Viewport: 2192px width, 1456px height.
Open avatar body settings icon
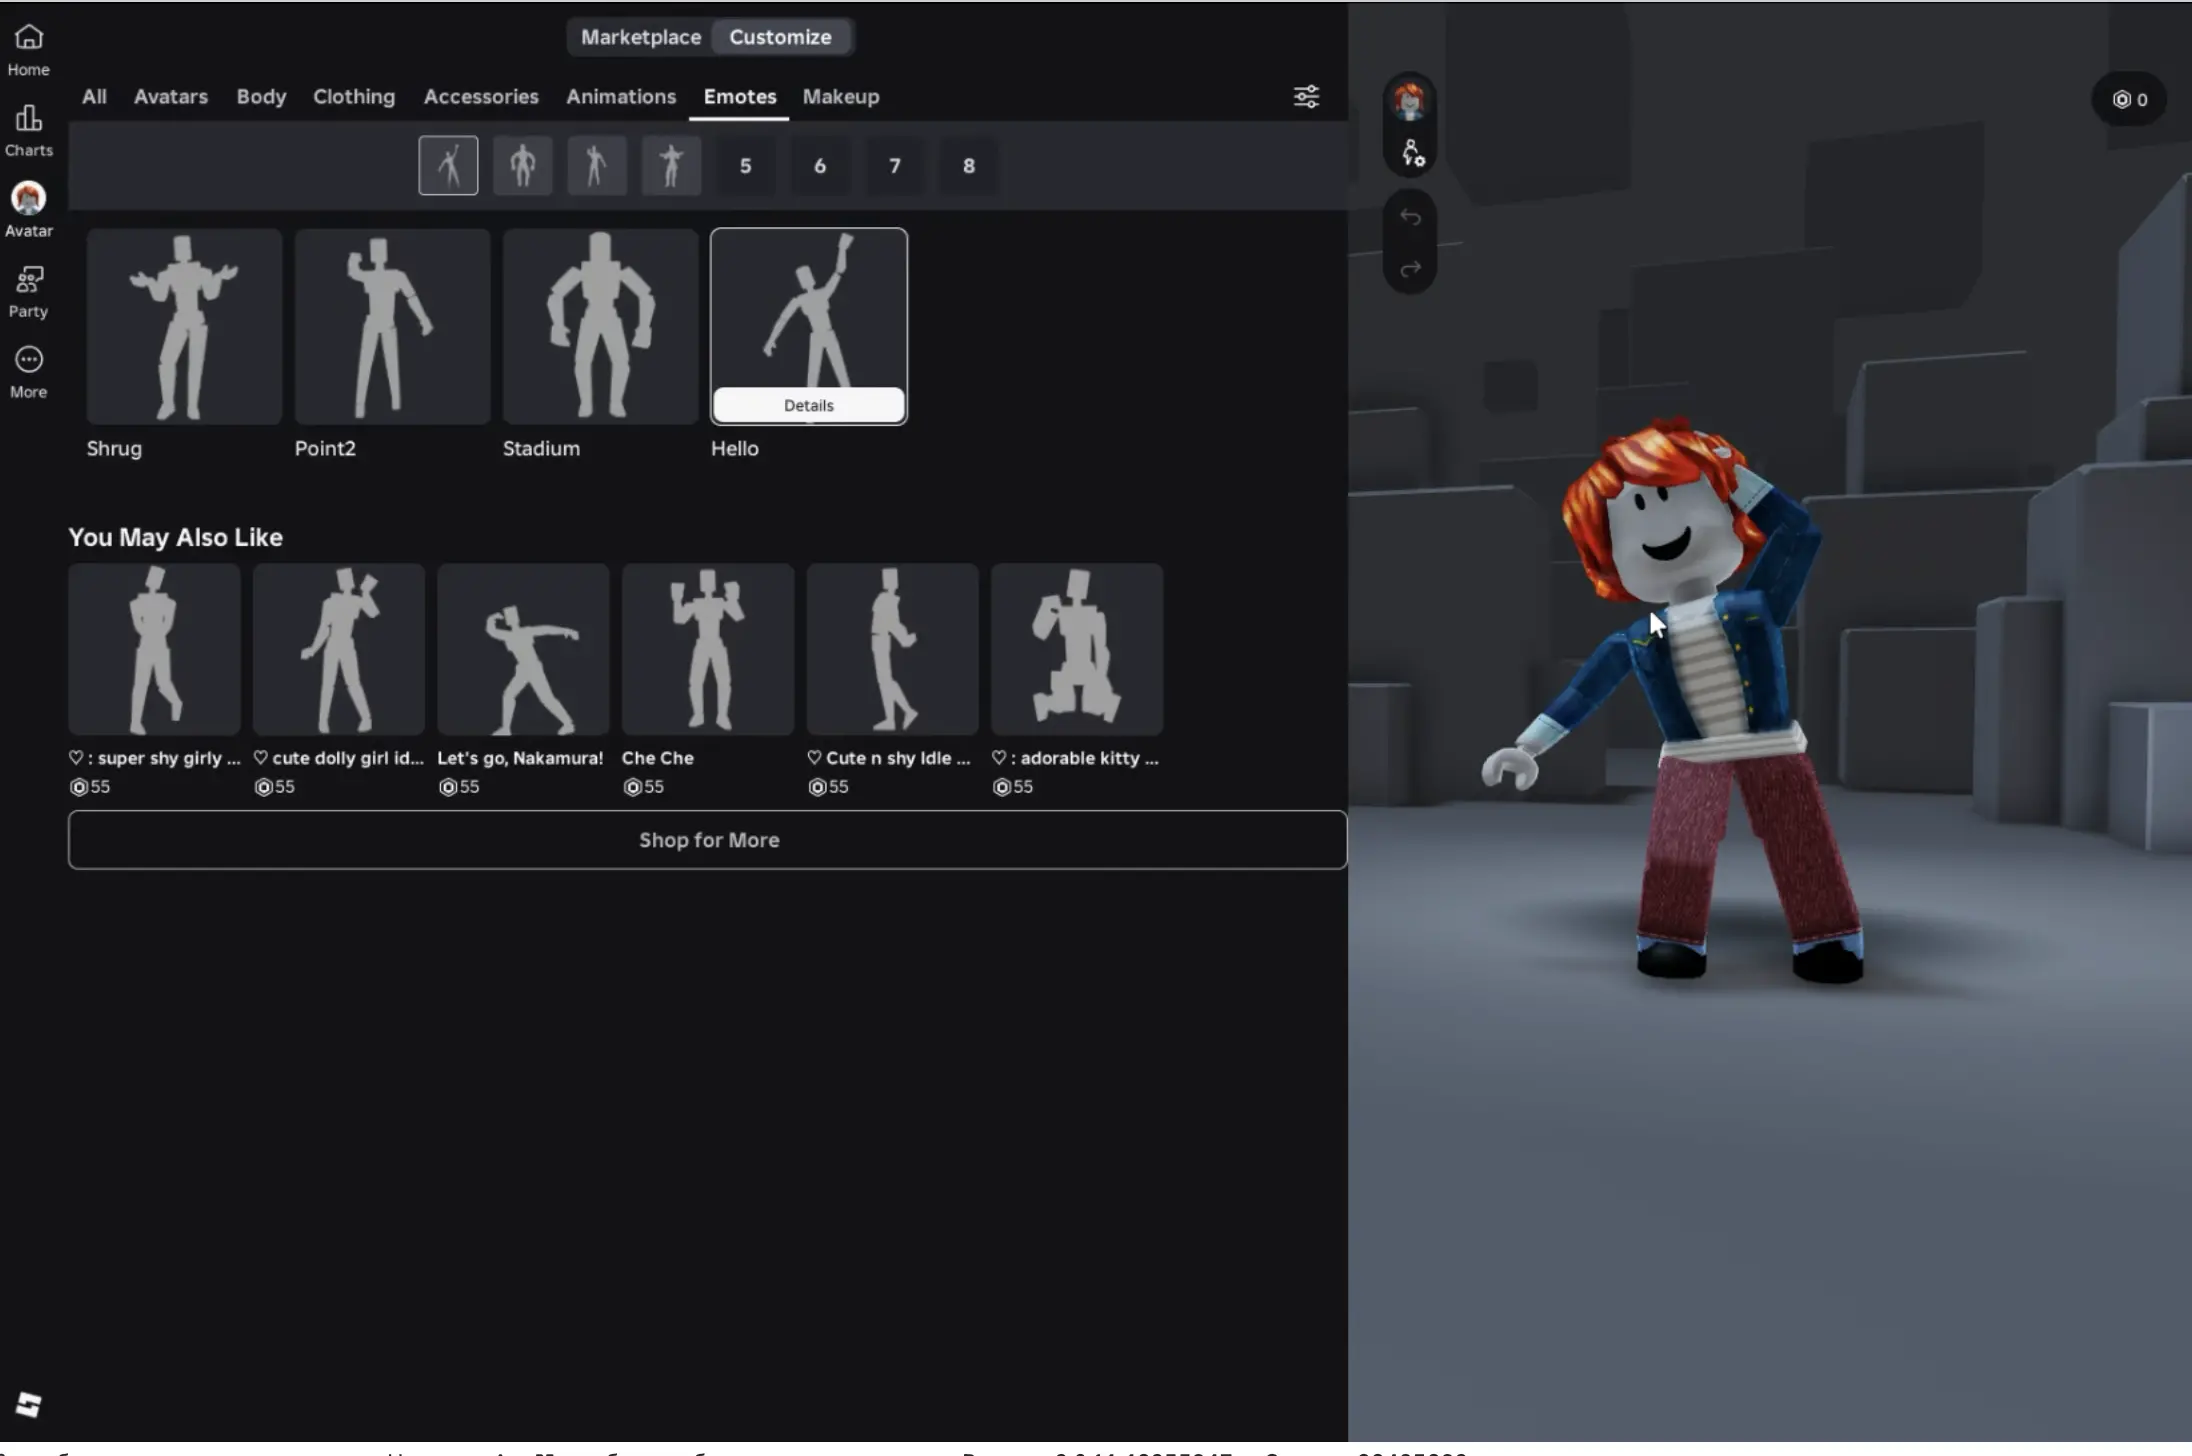coord(1411,153)
